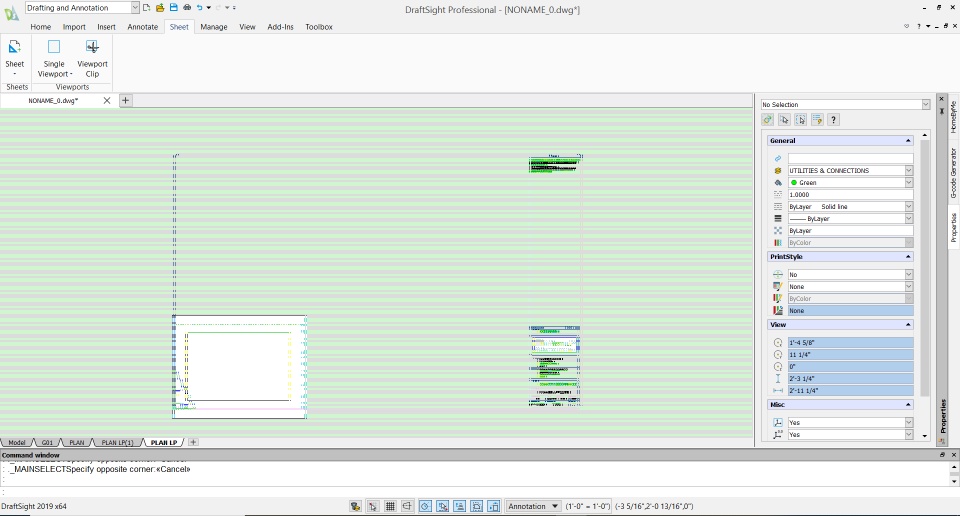Image resolution: width=960 pixels, height=516 pixels.
Task: Toggle the last highlighted status bar button
Action: 493,506
